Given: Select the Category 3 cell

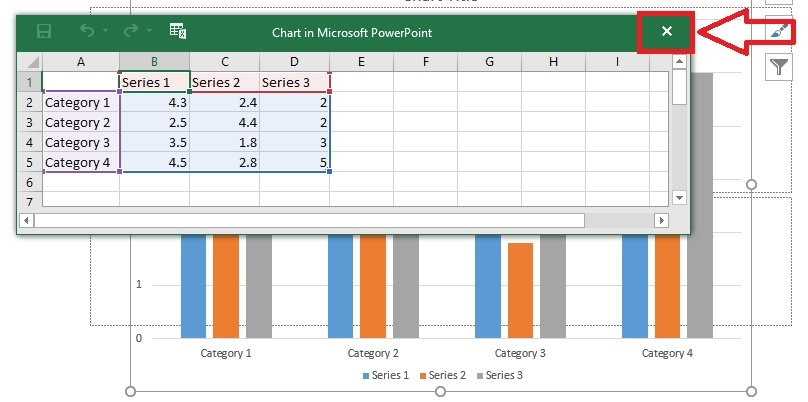Looking at the screenshot, I should [x=79, y=143].
